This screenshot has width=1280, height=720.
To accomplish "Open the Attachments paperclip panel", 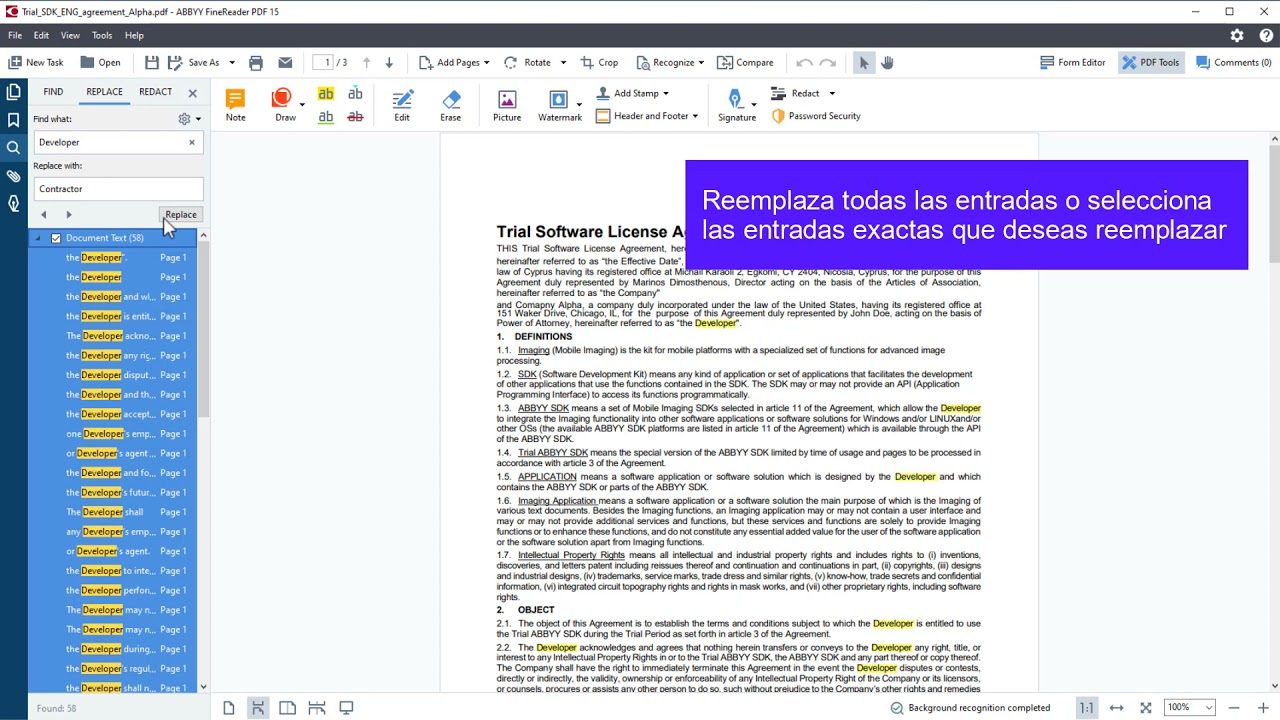I will tap(14, 176).
